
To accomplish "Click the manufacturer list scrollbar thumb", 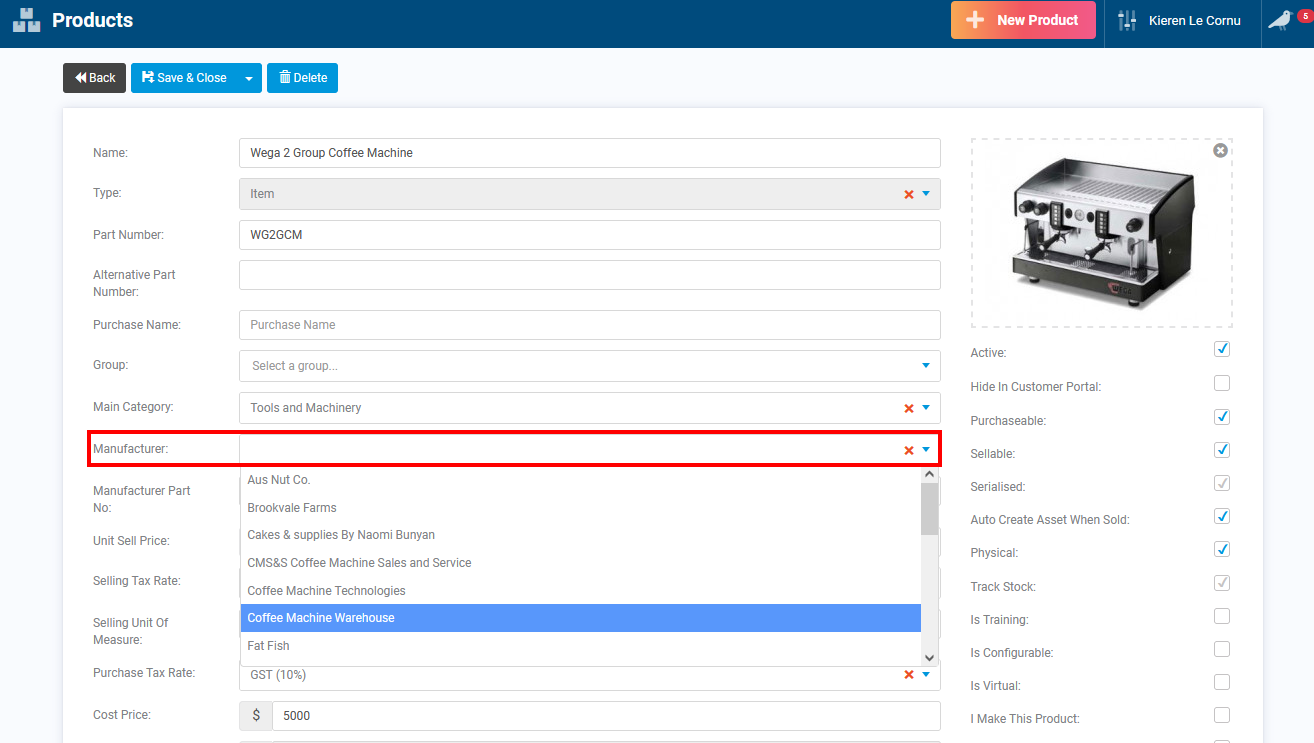I will click(x=929, y=509).
